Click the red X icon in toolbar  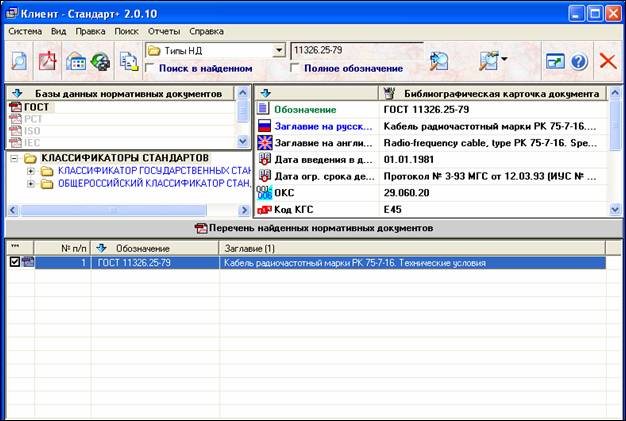coord(607,61)
